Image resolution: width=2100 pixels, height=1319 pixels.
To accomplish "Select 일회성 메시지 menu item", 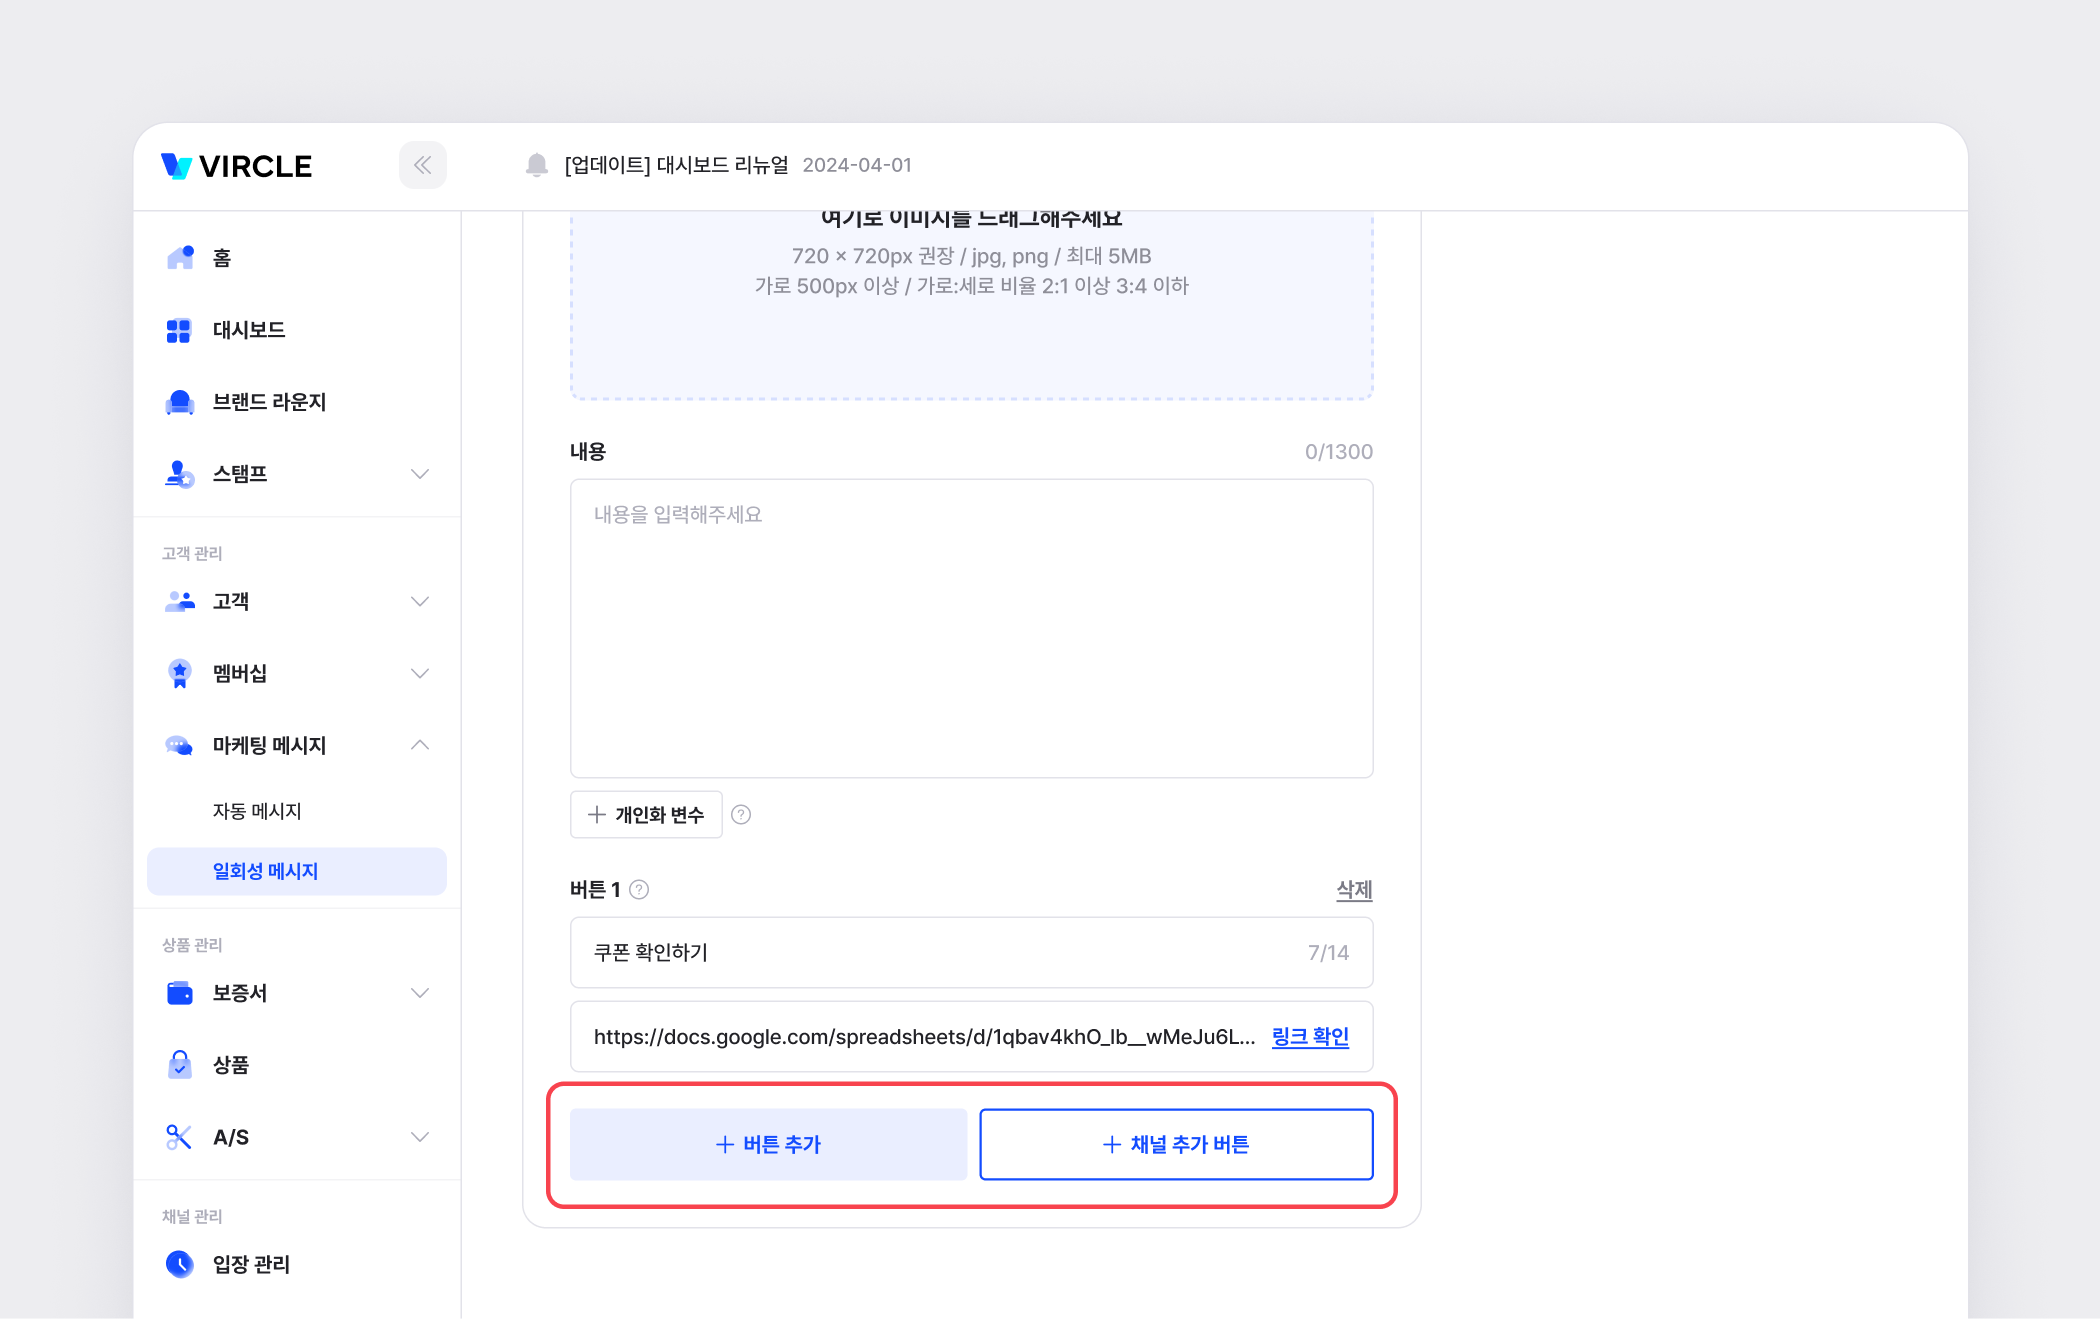I will click(265, 871).
